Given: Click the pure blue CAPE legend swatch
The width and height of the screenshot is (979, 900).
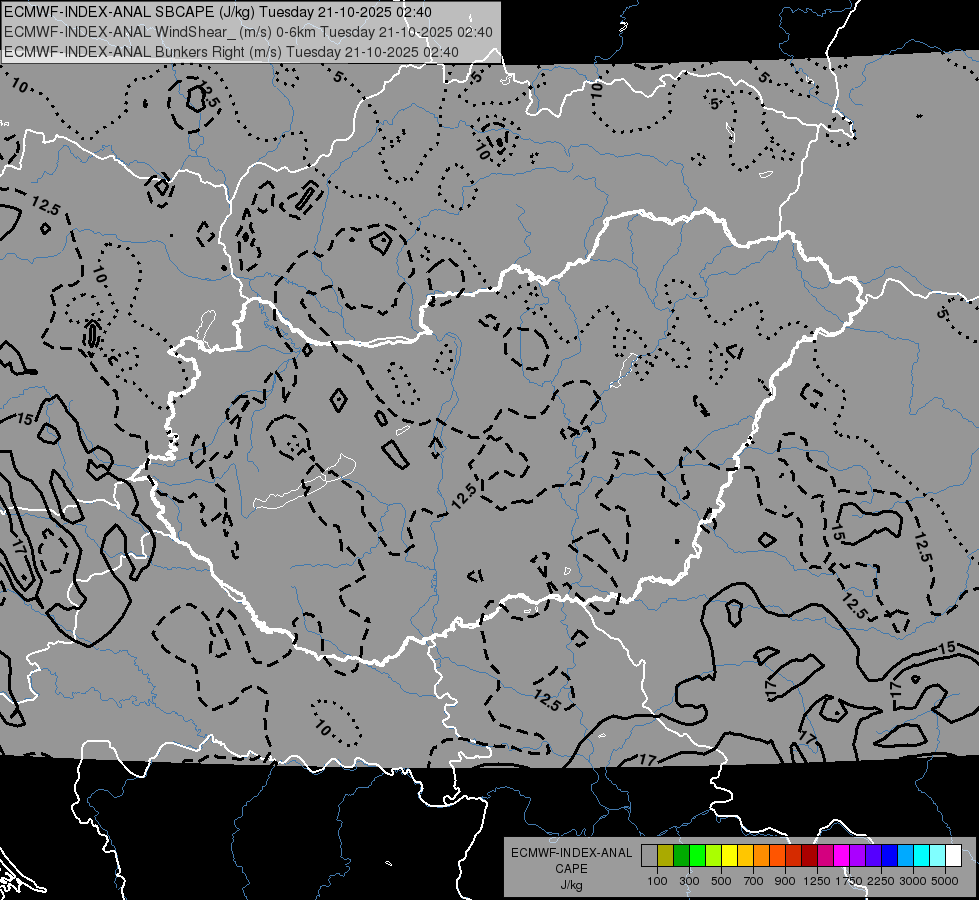Looking at the screenshot, I should coord(890,855).
